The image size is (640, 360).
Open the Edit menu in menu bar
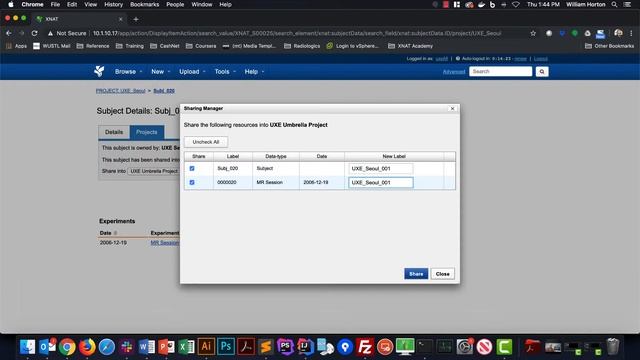click(72, 4)
